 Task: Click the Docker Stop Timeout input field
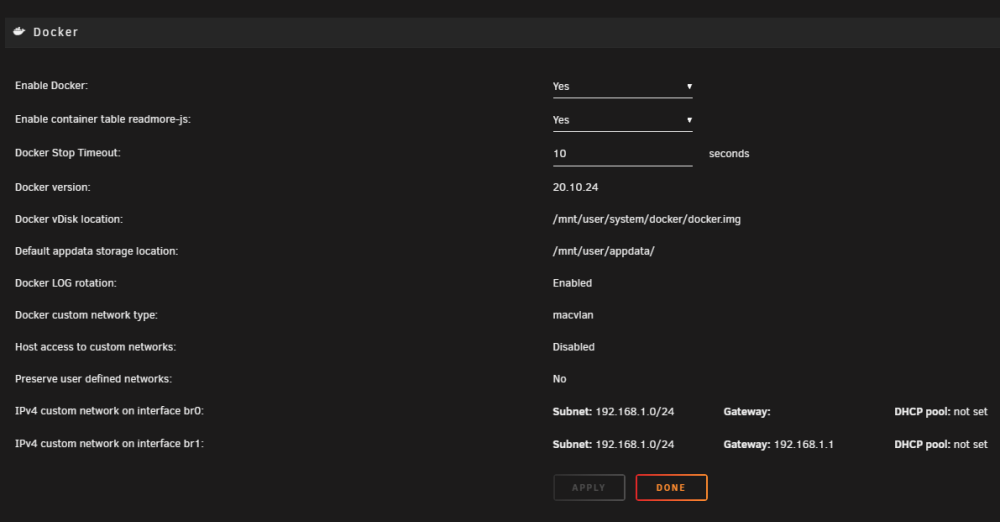coord(622,154)
